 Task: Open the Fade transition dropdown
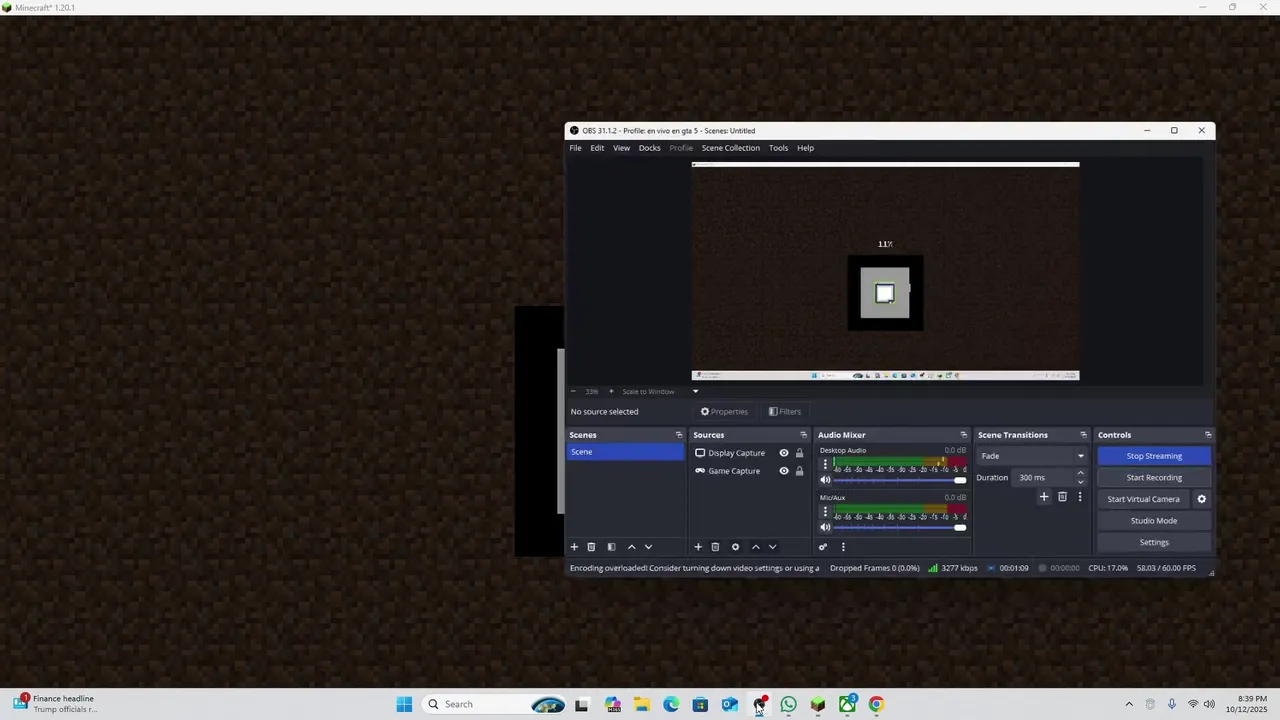tap(1032, 456)
